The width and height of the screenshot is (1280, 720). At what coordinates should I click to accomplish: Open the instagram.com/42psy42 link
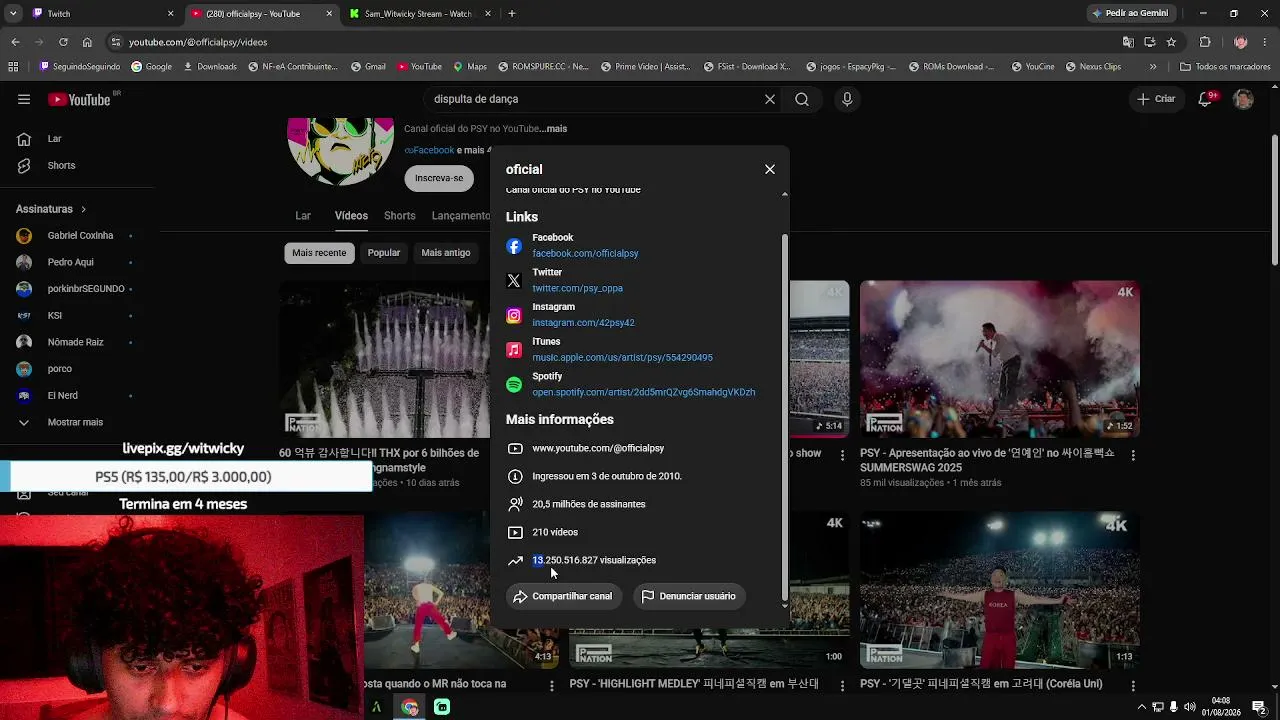583,323
